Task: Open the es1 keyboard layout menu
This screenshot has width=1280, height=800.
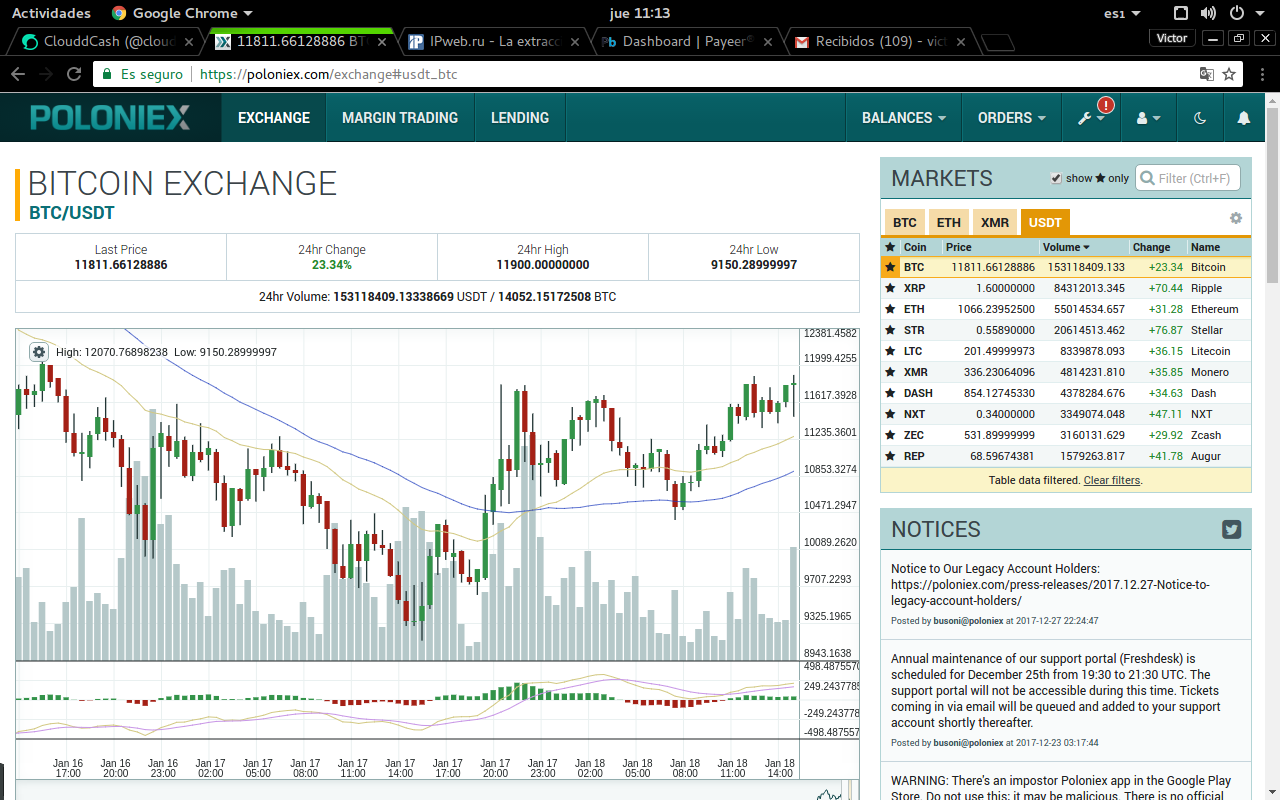Action: pyautogui.click(x=1122, y=14)
